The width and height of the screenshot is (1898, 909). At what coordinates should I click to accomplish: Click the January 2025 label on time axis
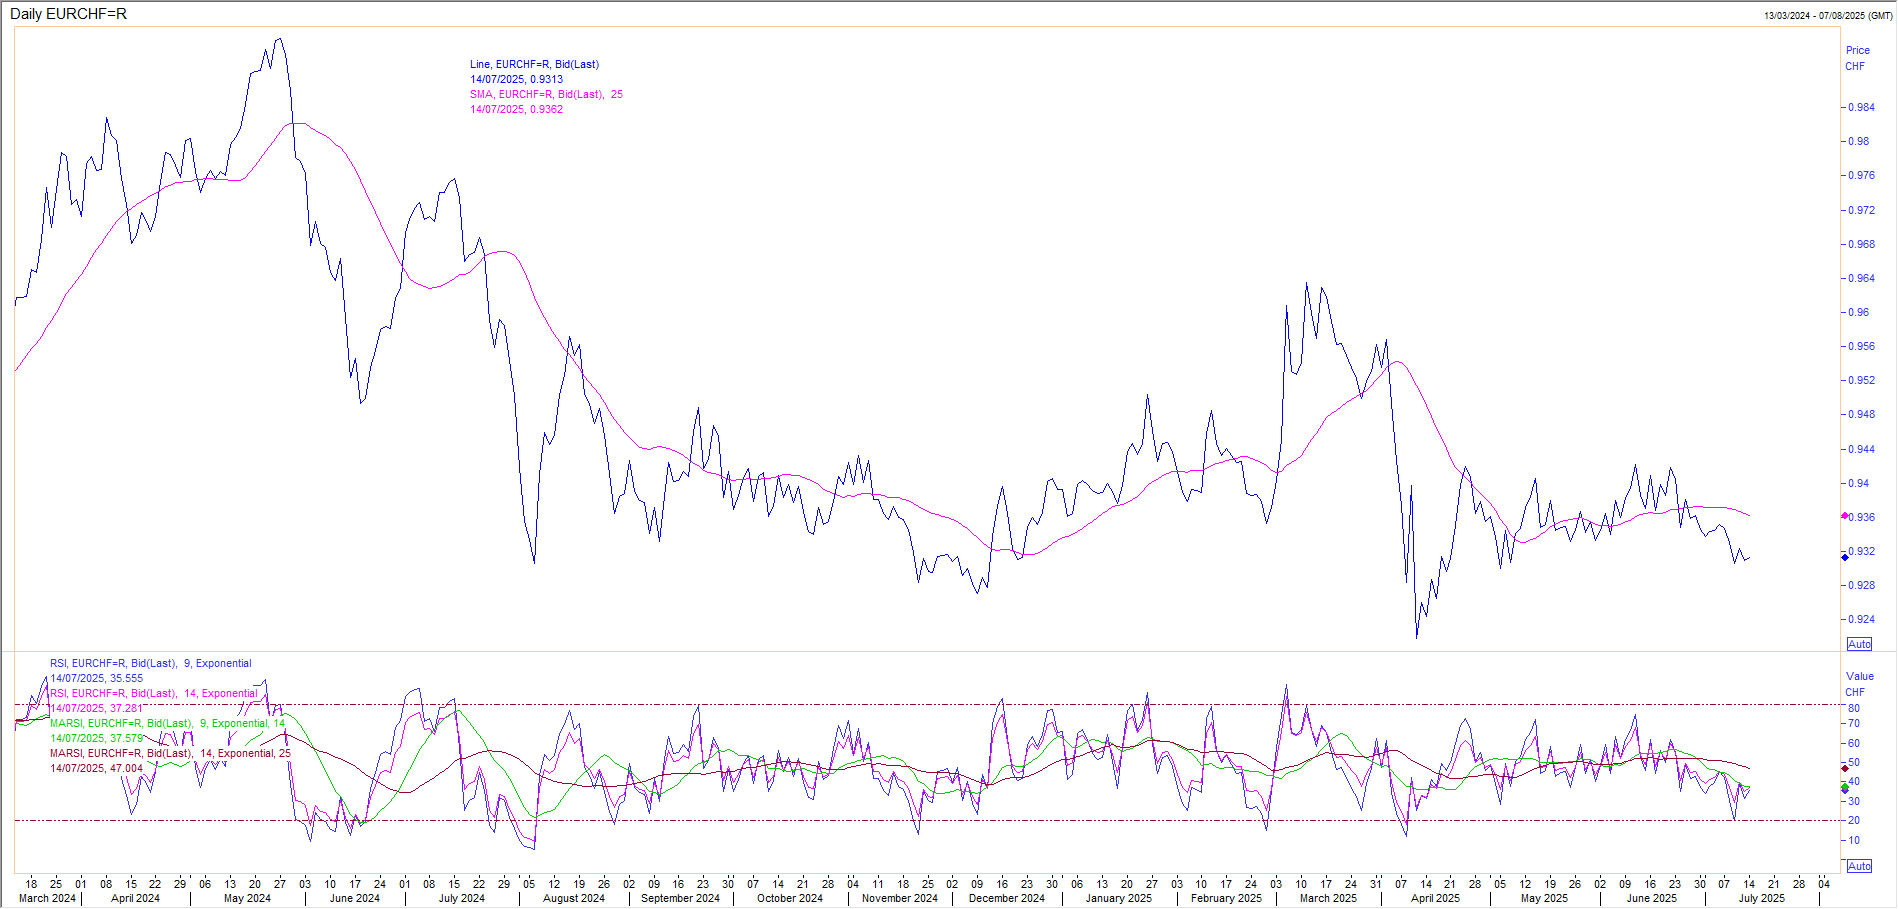[1118, 898]
